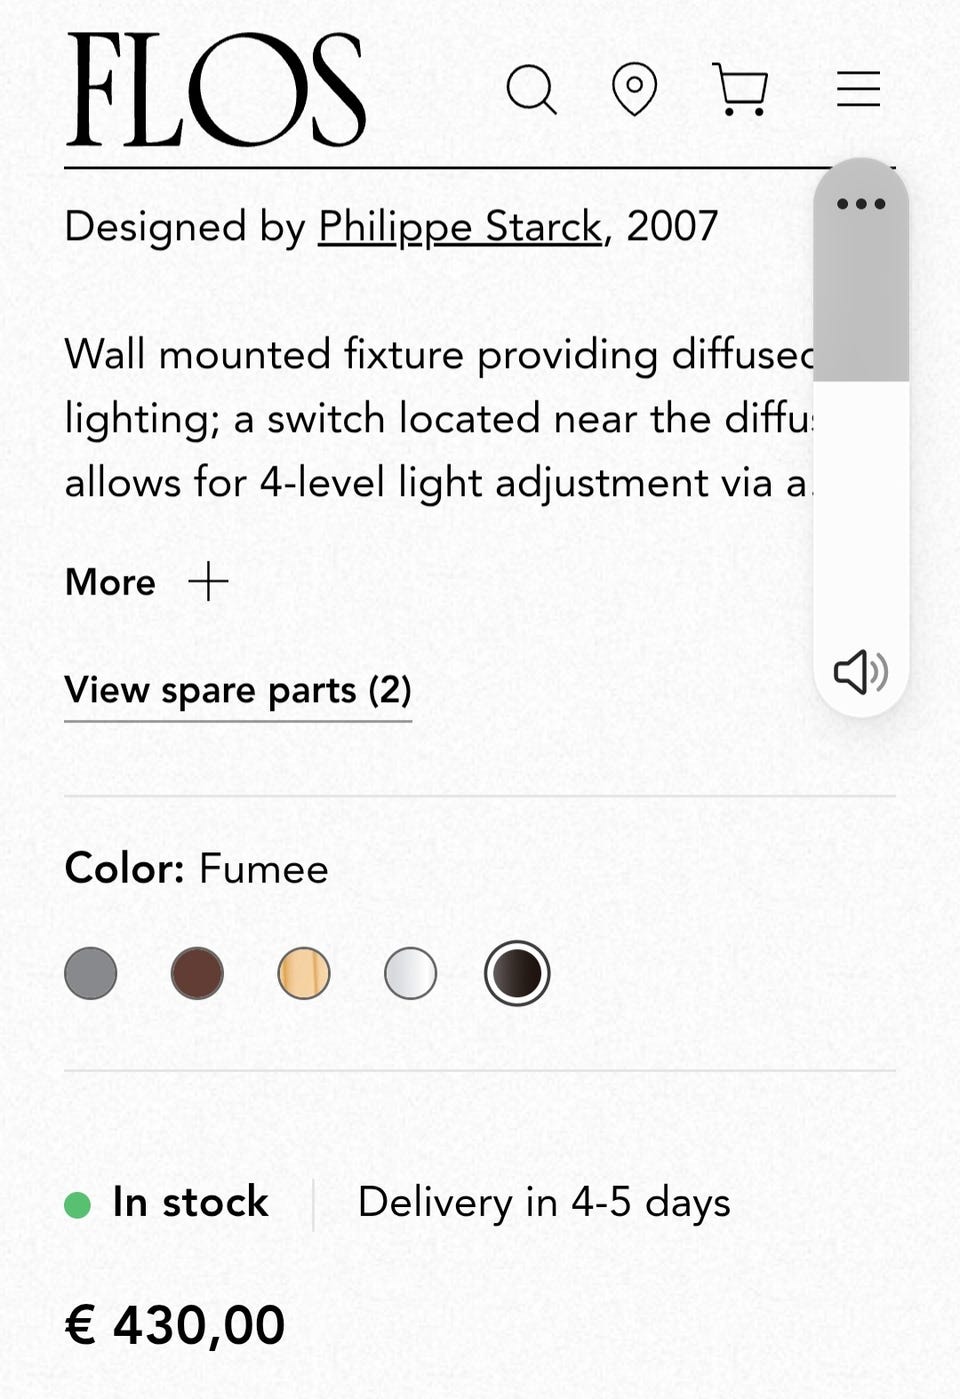Image resolution: width=960 pixels, height=1399 pixels.
Task: Open the shopping cart
Action: pyautogui.click(x=741, y=90)
